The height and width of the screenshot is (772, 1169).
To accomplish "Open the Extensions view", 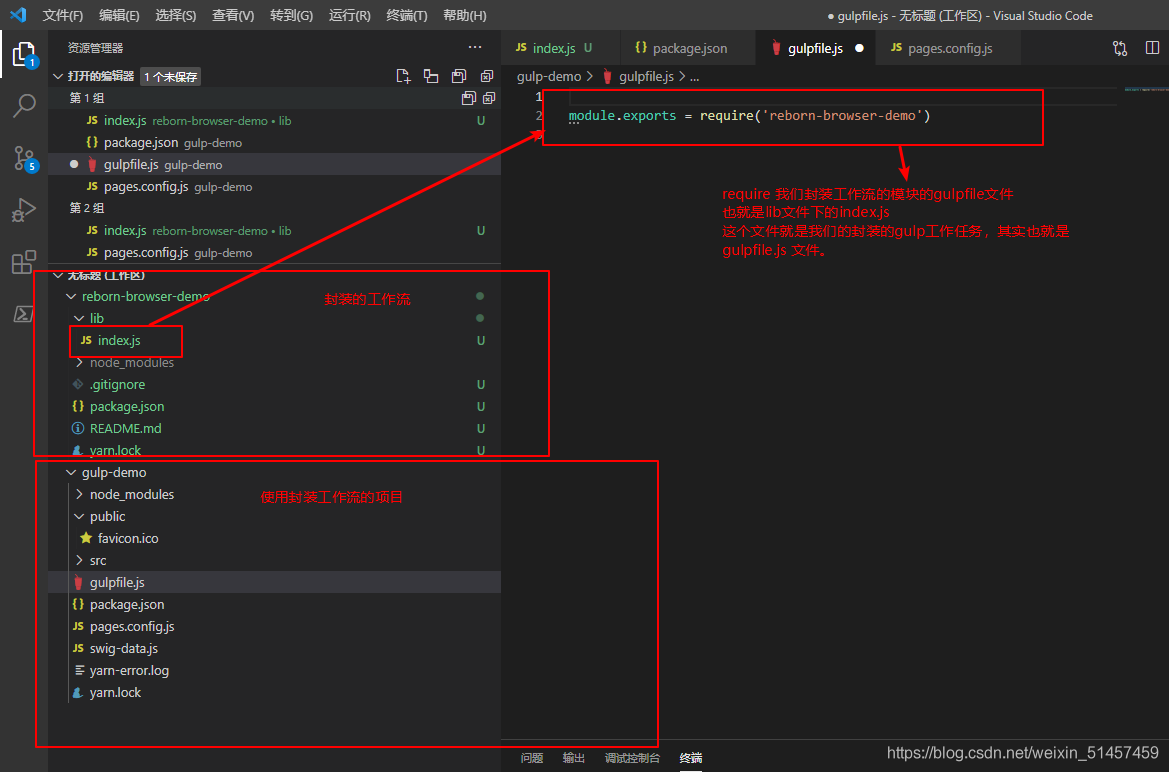I will (x=24, y=262).
